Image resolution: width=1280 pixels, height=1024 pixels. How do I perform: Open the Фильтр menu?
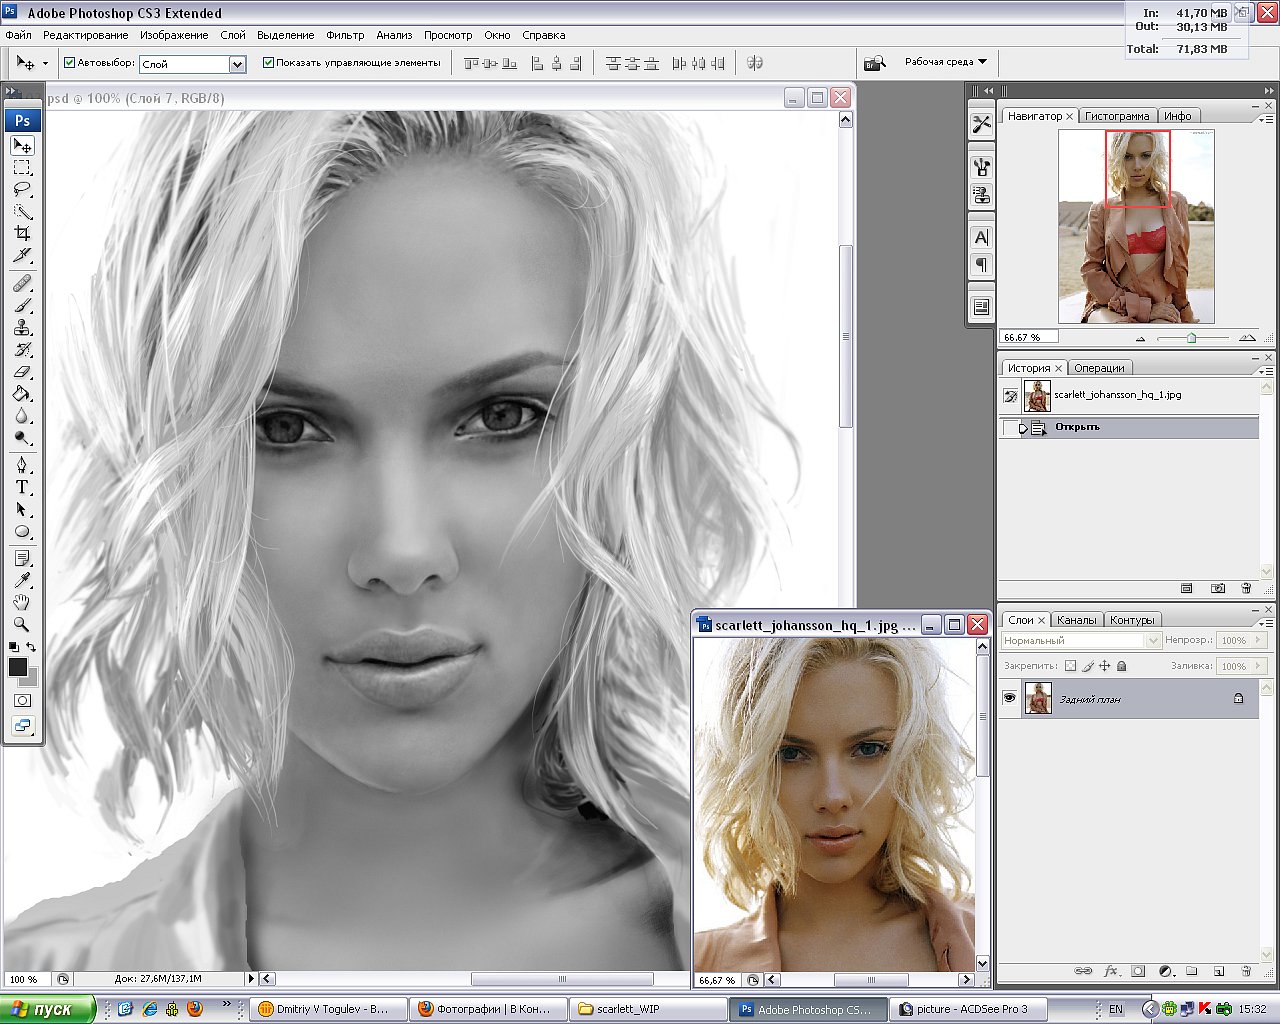tap(345, 35)
